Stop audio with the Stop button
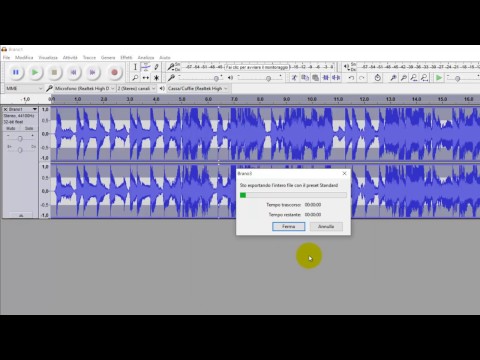Viewport: 480px width, 360px height. [x=54, y=72]
